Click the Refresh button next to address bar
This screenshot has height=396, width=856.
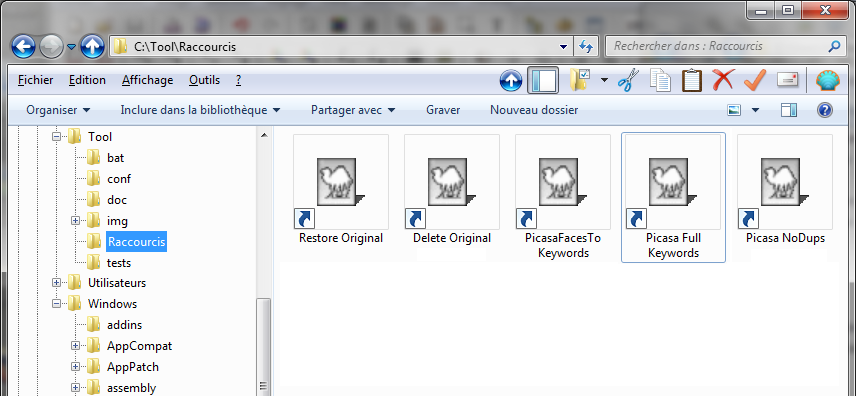tap(585, 46)
